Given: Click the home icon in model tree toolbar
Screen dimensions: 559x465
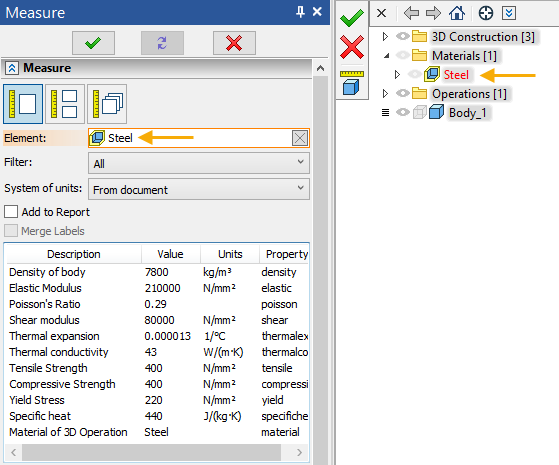Looking at the screenshot, I should [457, 13].
